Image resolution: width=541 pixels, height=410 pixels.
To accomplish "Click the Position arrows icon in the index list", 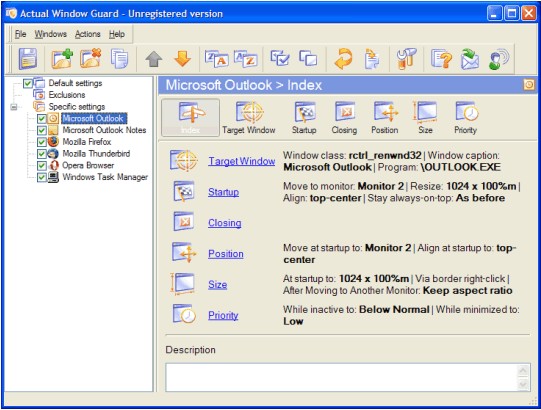I will [x=184, y=252].
